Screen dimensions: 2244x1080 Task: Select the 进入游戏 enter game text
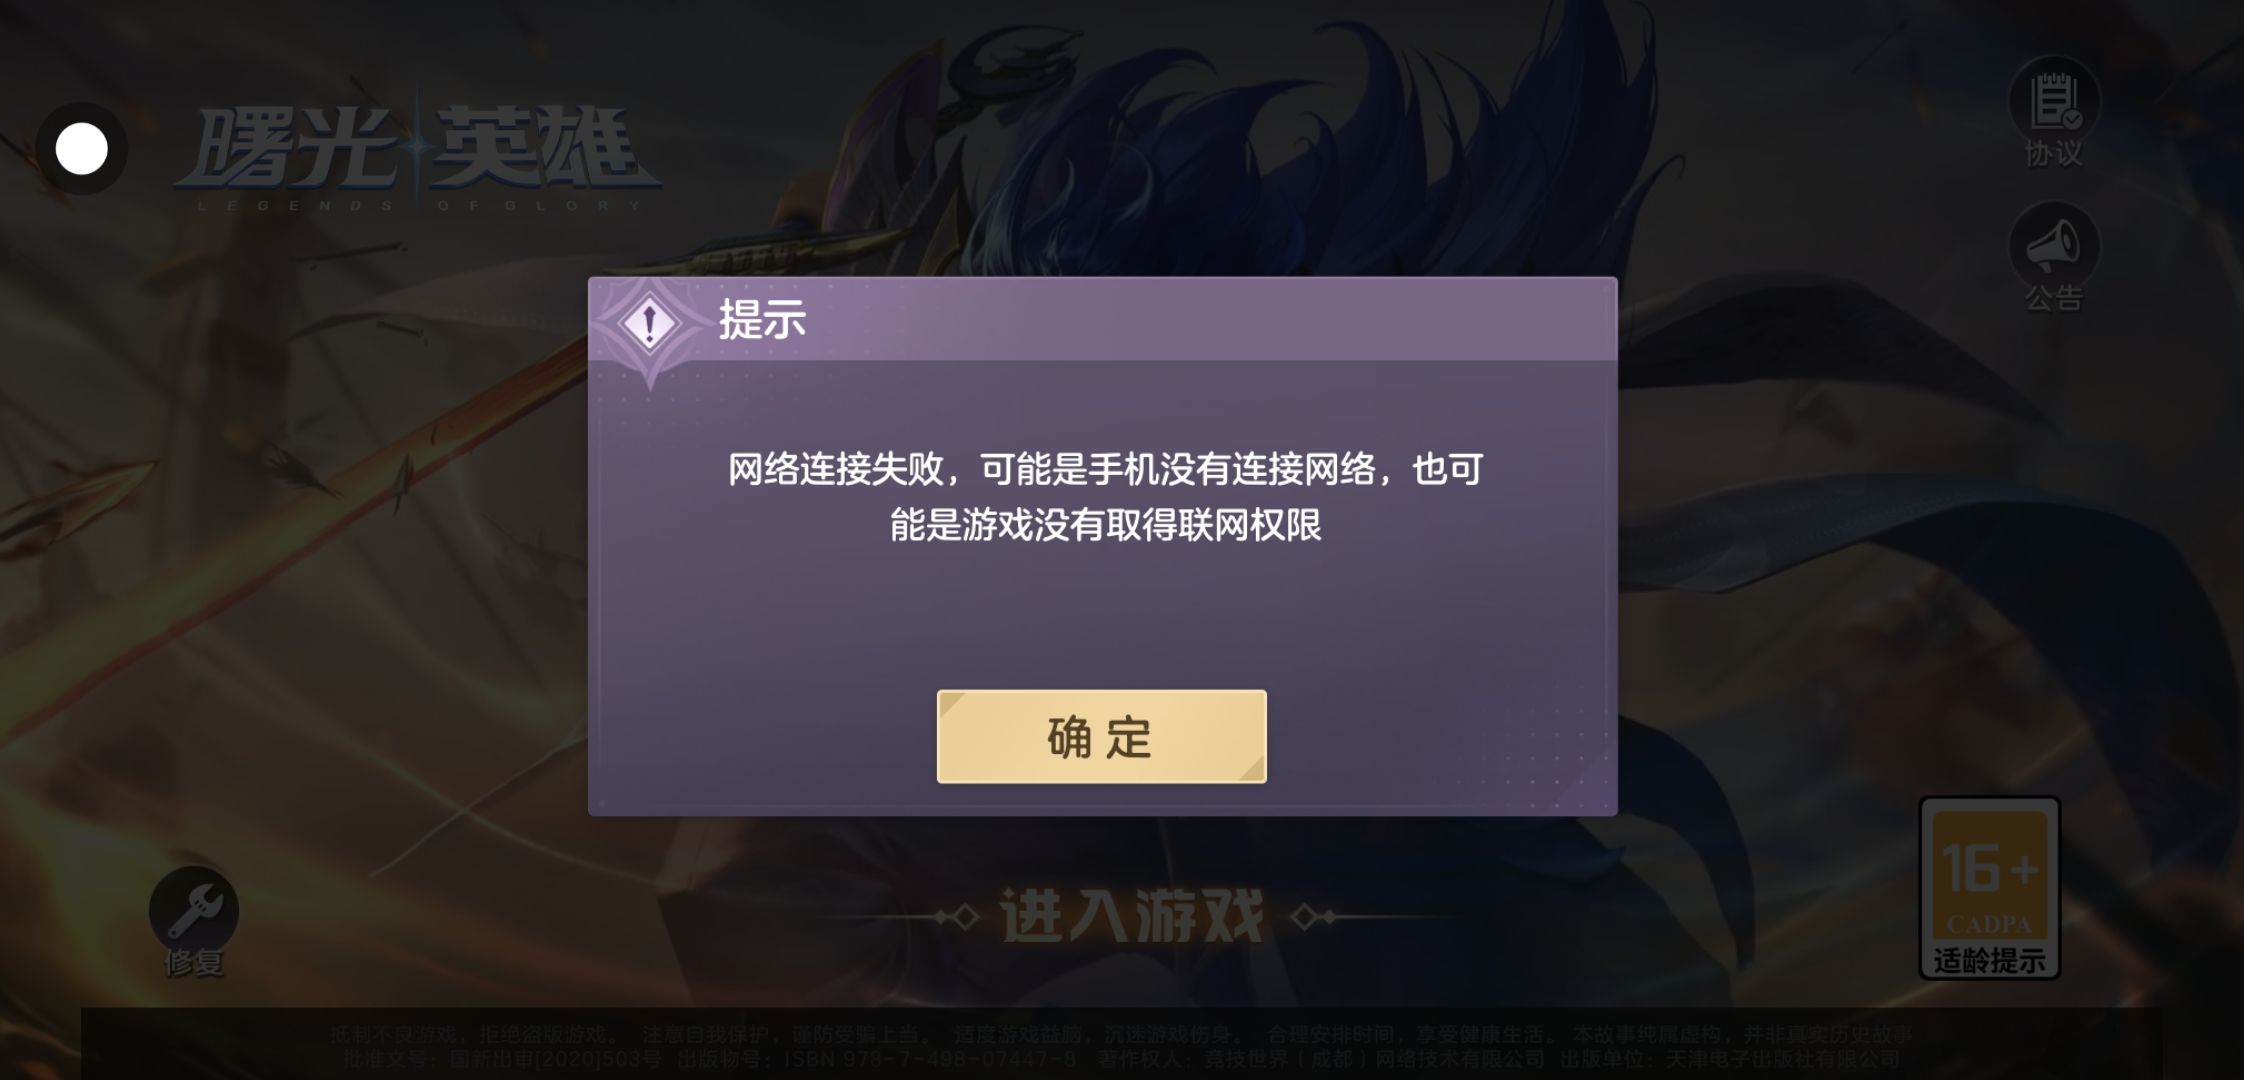[x=1132, y=916]
